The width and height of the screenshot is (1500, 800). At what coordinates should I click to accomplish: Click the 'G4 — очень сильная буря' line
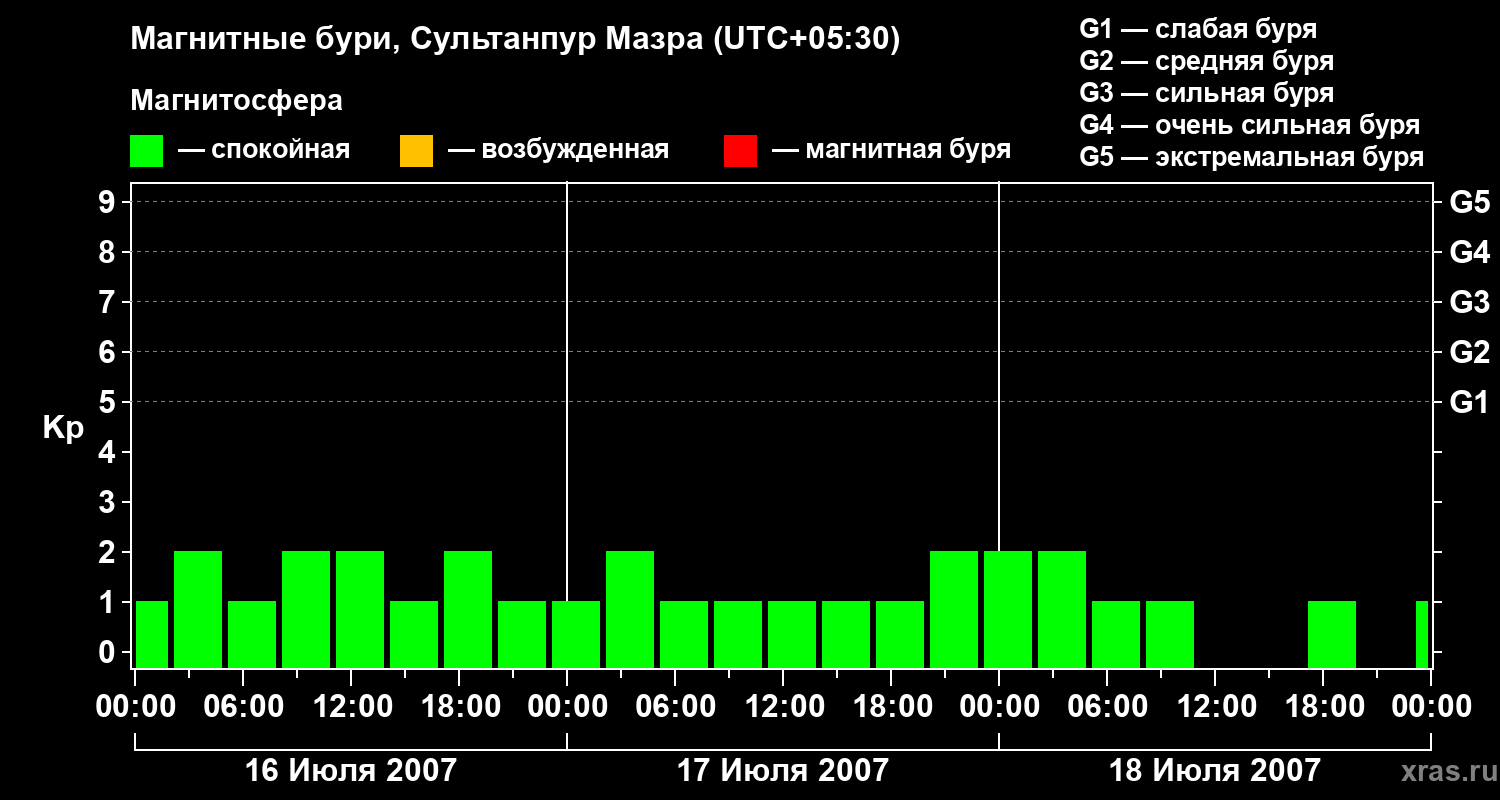tap(1250, 125)
